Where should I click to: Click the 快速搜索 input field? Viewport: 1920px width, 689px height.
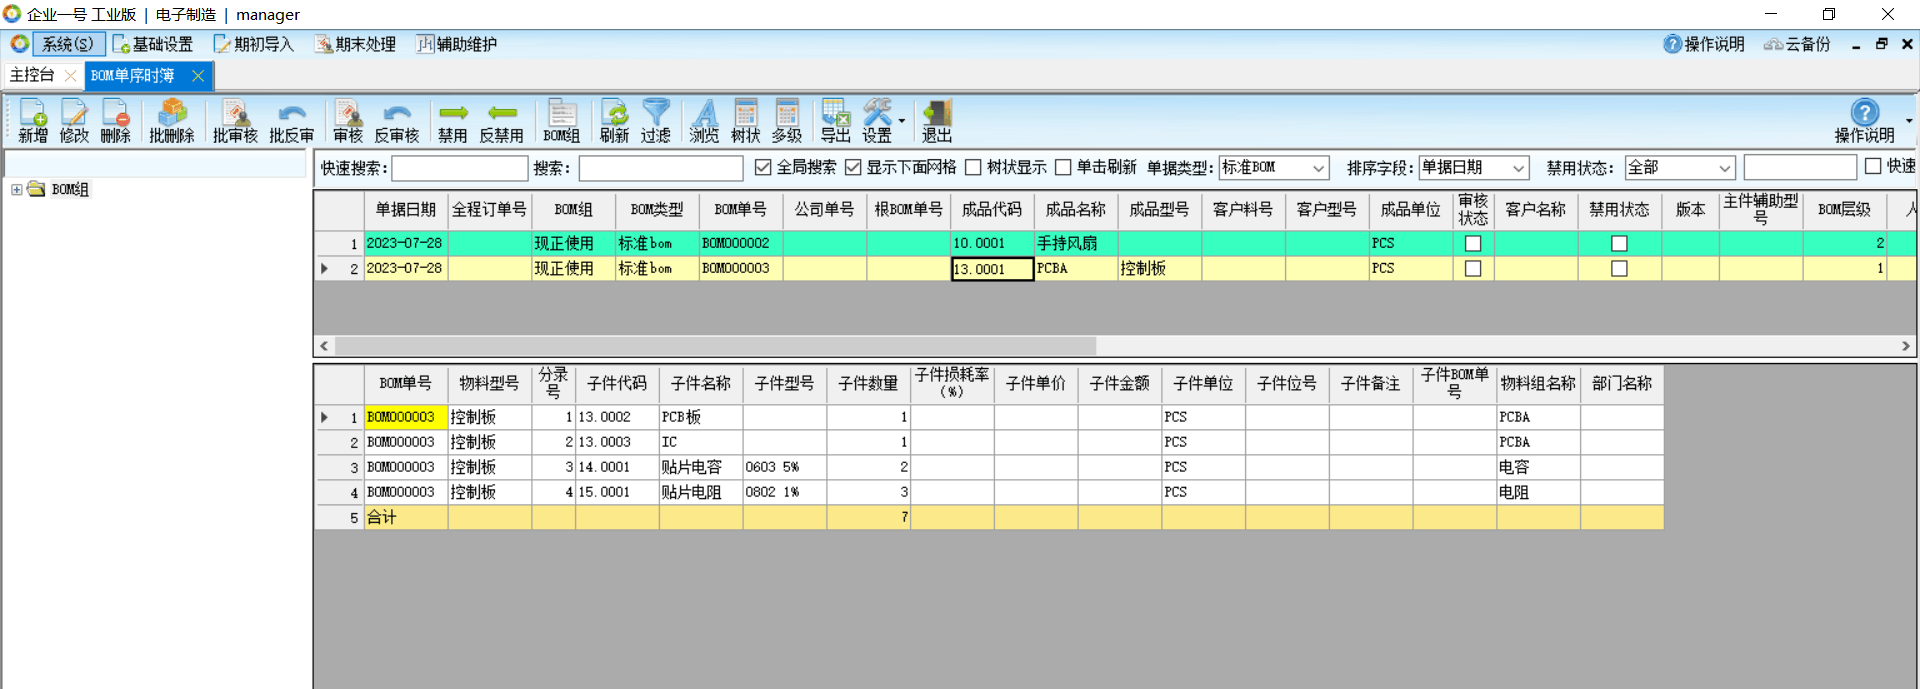coord(459,168)
